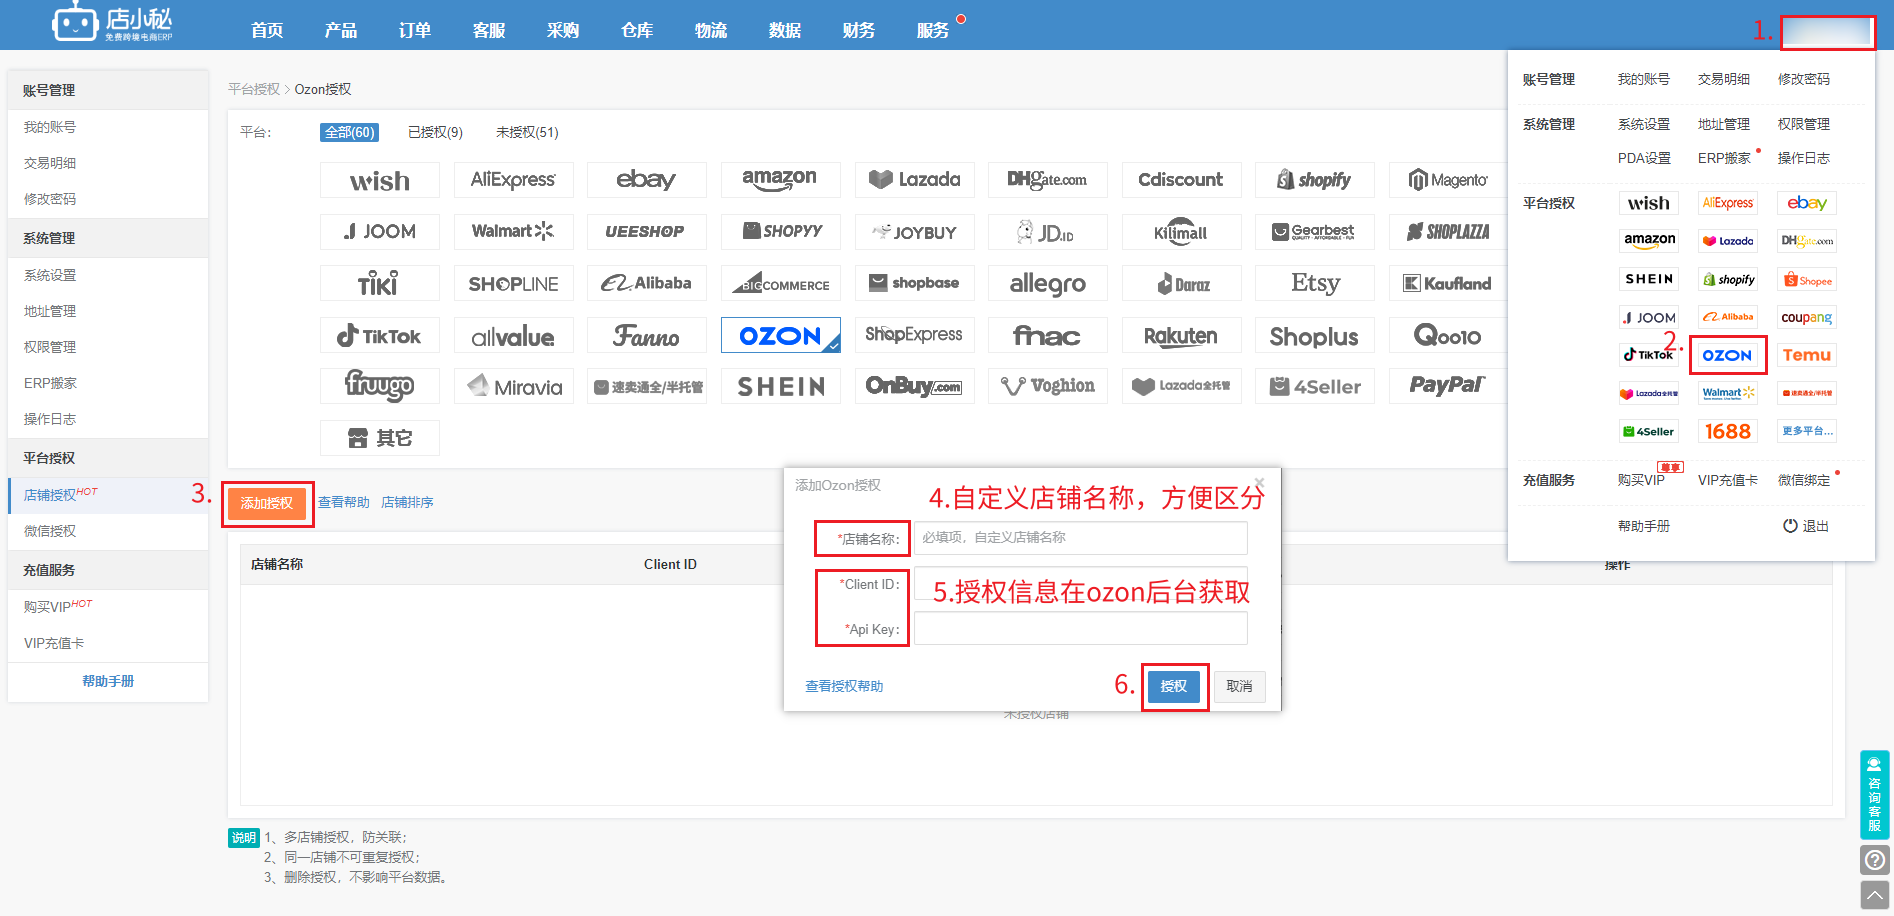Screen dimensions: 1894x916
Task: Select the PayPal platform tile
Action: tap(1447, 386)
